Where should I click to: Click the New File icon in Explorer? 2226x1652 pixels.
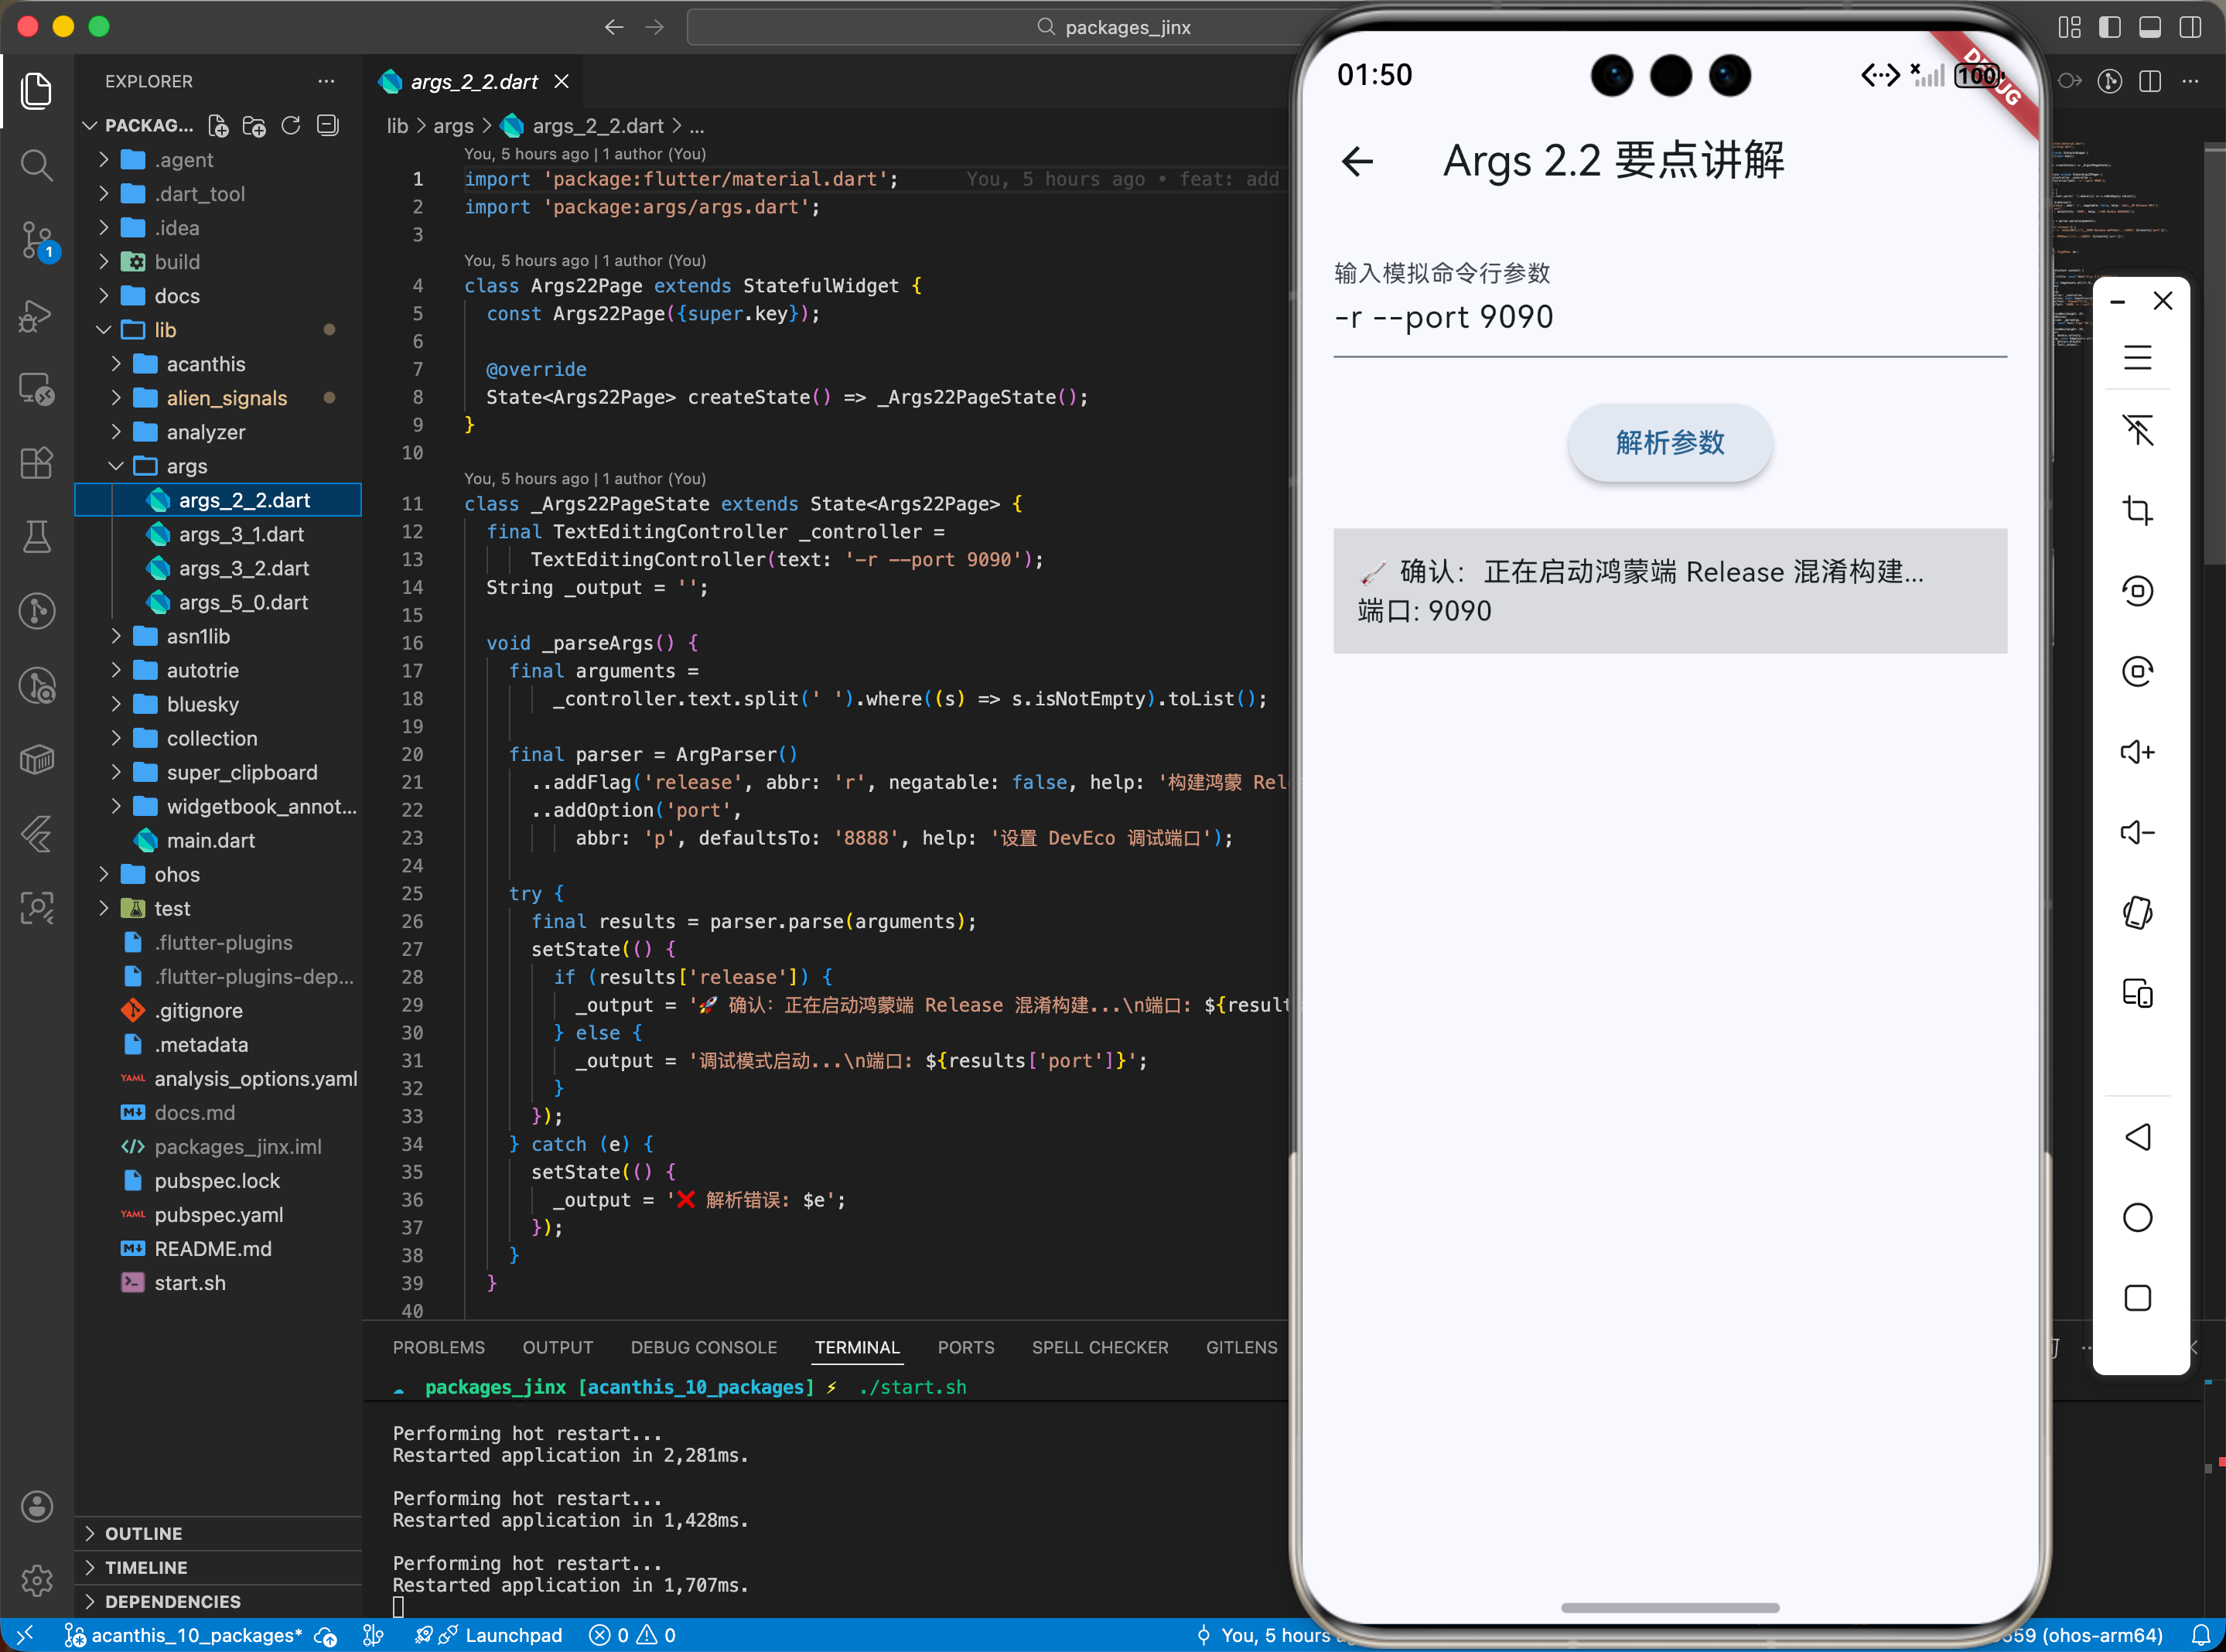tap(218, 126)
